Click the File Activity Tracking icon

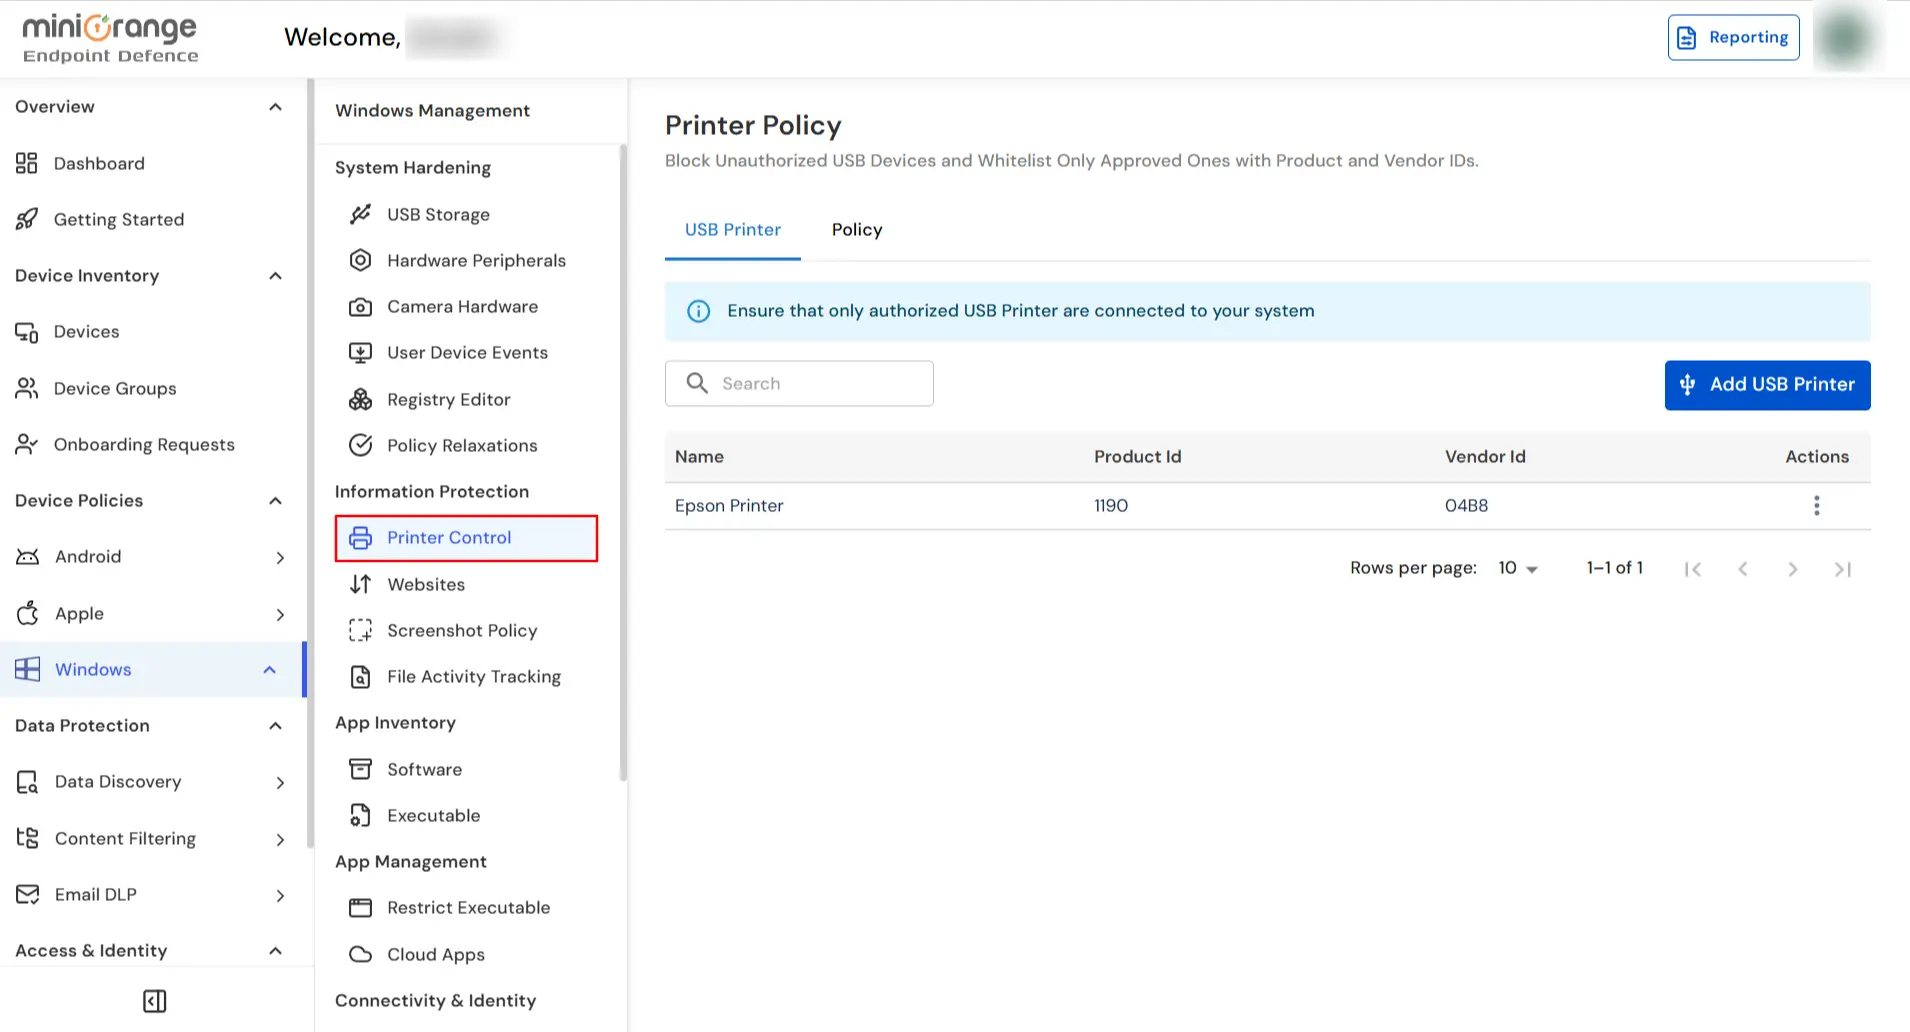coord(360,677)
